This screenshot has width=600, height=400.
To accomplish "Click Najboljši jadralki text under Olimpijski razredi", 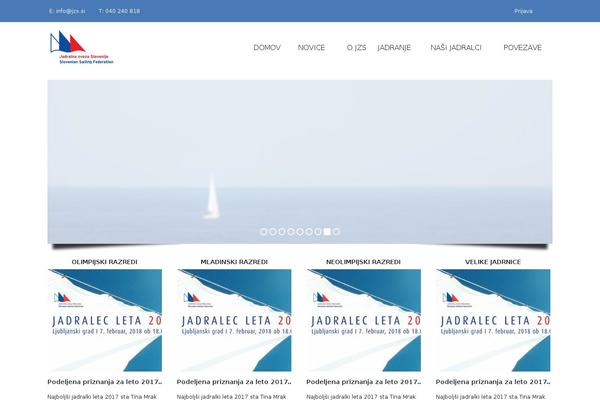I will pos(102,397).
